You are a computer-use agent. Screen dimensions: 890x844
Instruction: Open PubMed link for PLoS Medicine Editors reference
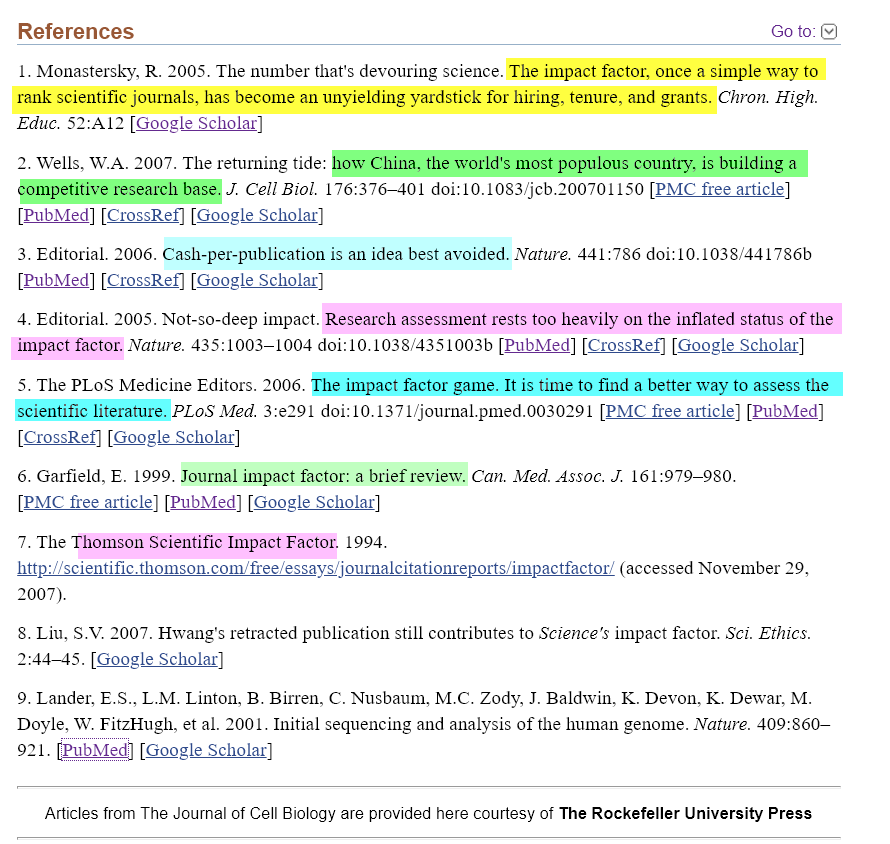tap(785, 411)
